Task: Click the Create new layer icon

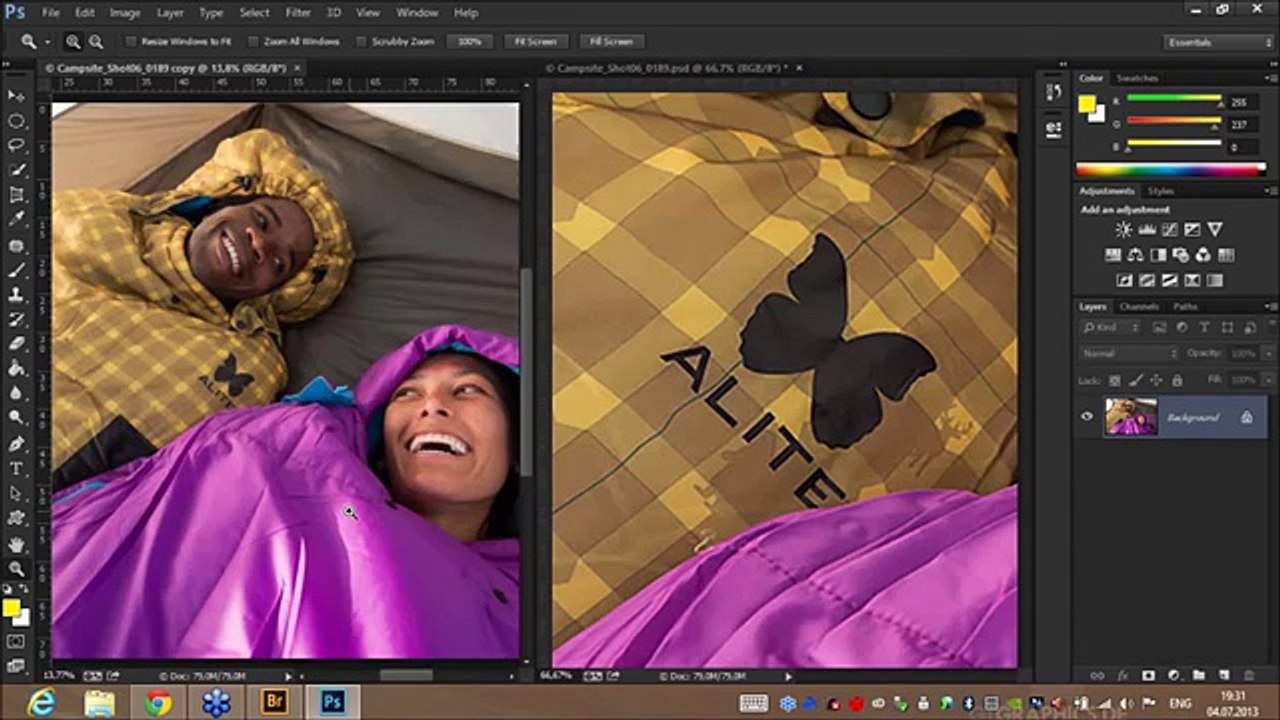Action: click(x=1224, y=676)
